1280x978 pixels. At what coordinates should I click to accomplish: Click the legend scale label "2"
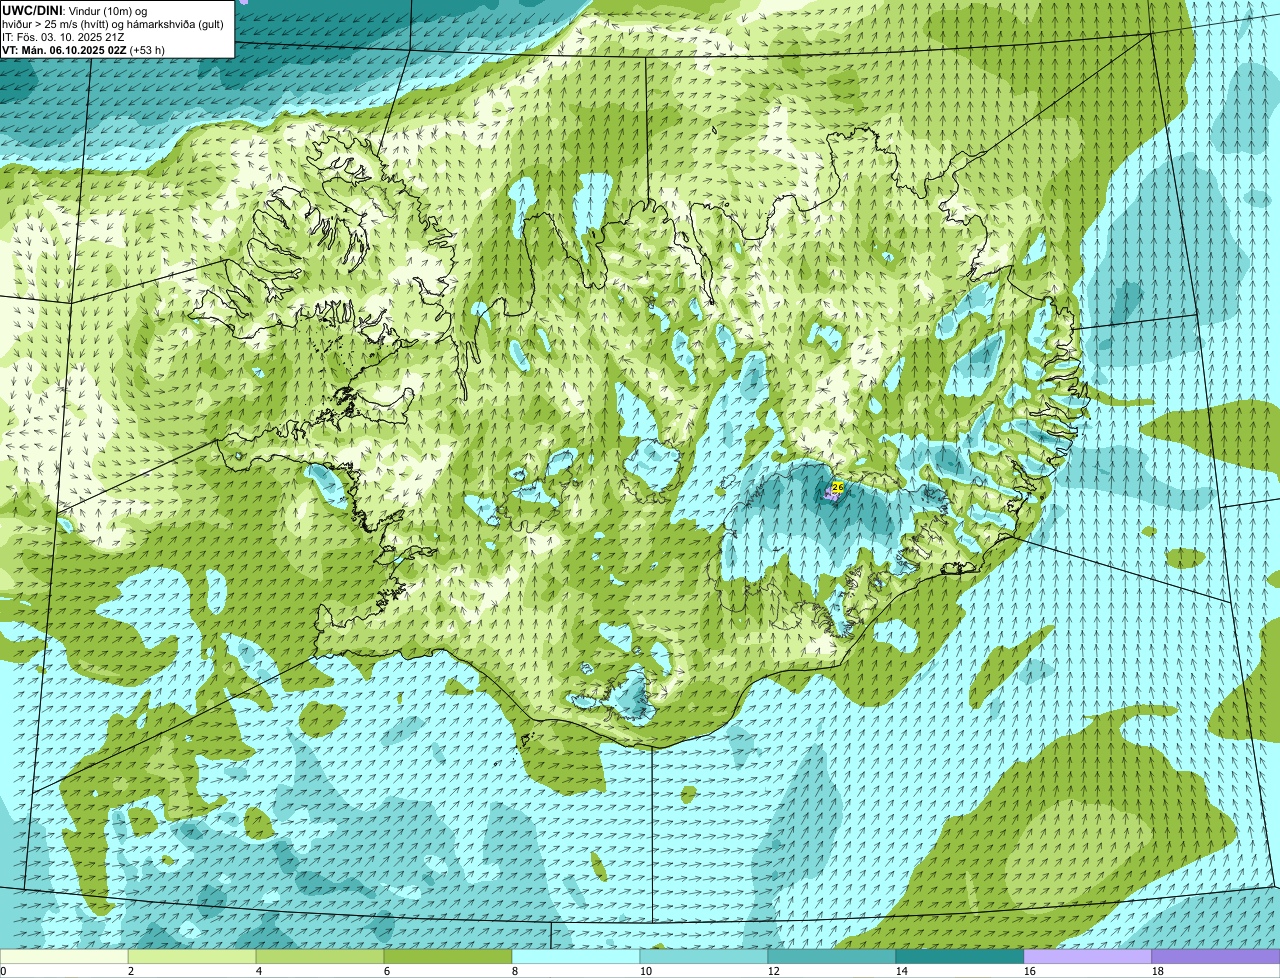(131, 971)
